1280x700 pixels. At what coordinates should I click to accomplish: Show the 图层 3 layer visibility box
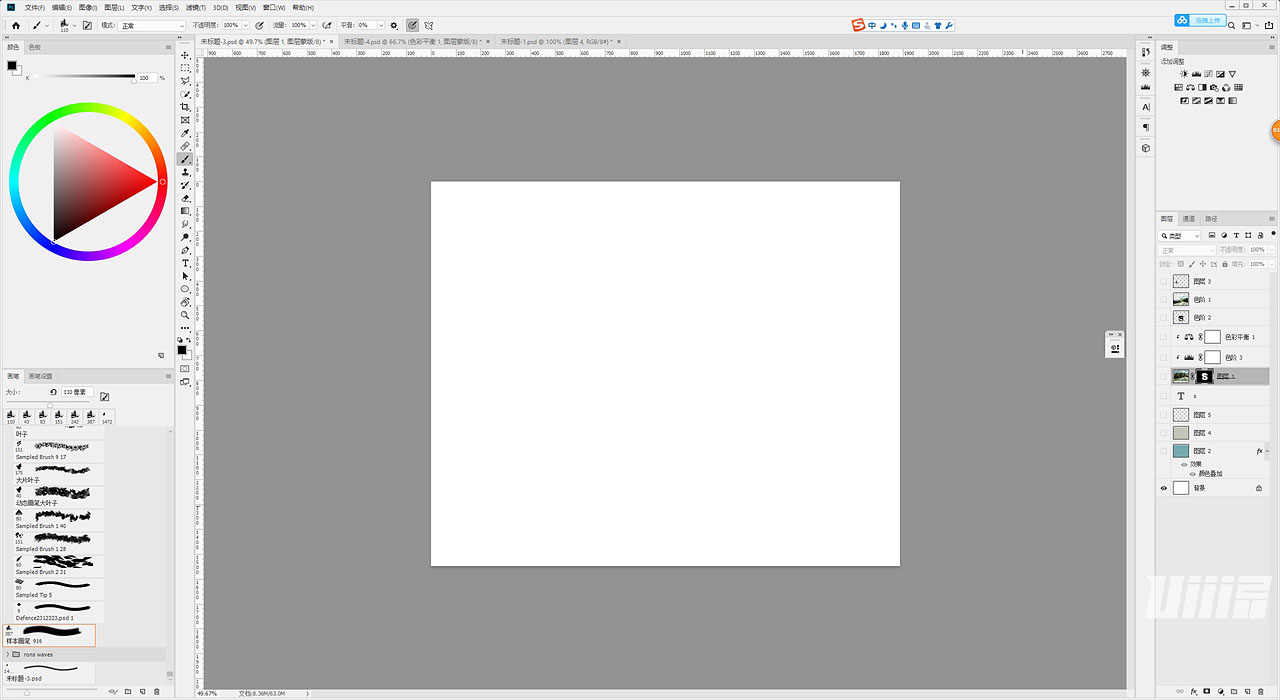pyautogui.click(x=1163, y=281)
